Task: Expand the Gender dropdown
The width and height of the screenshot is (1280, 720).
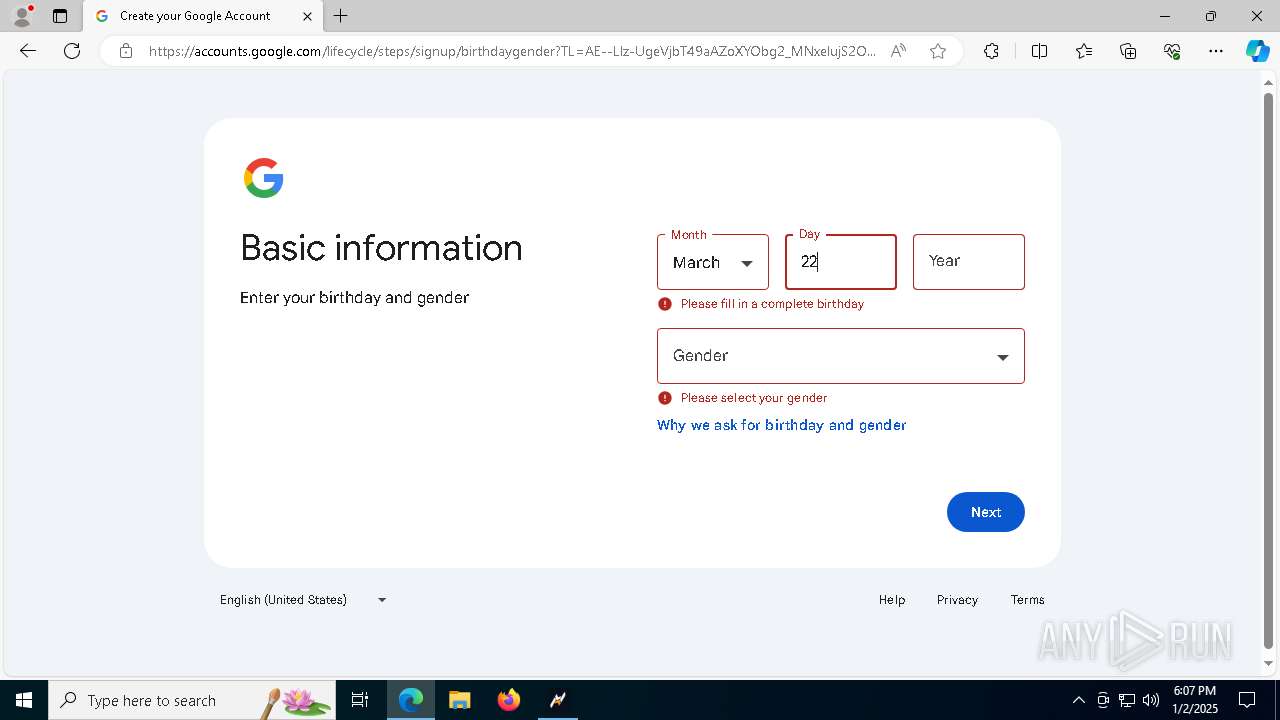Action: 841,356
